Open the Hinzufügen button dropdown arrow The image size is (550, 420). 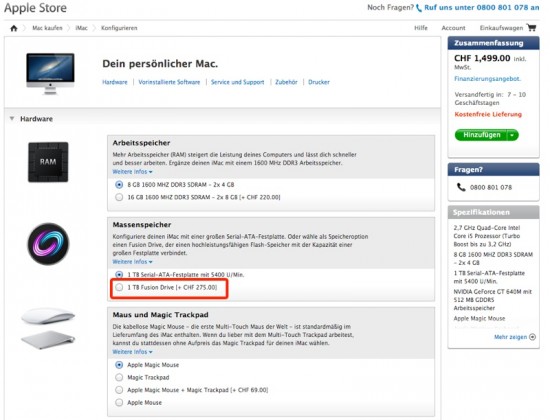(512, 135)
